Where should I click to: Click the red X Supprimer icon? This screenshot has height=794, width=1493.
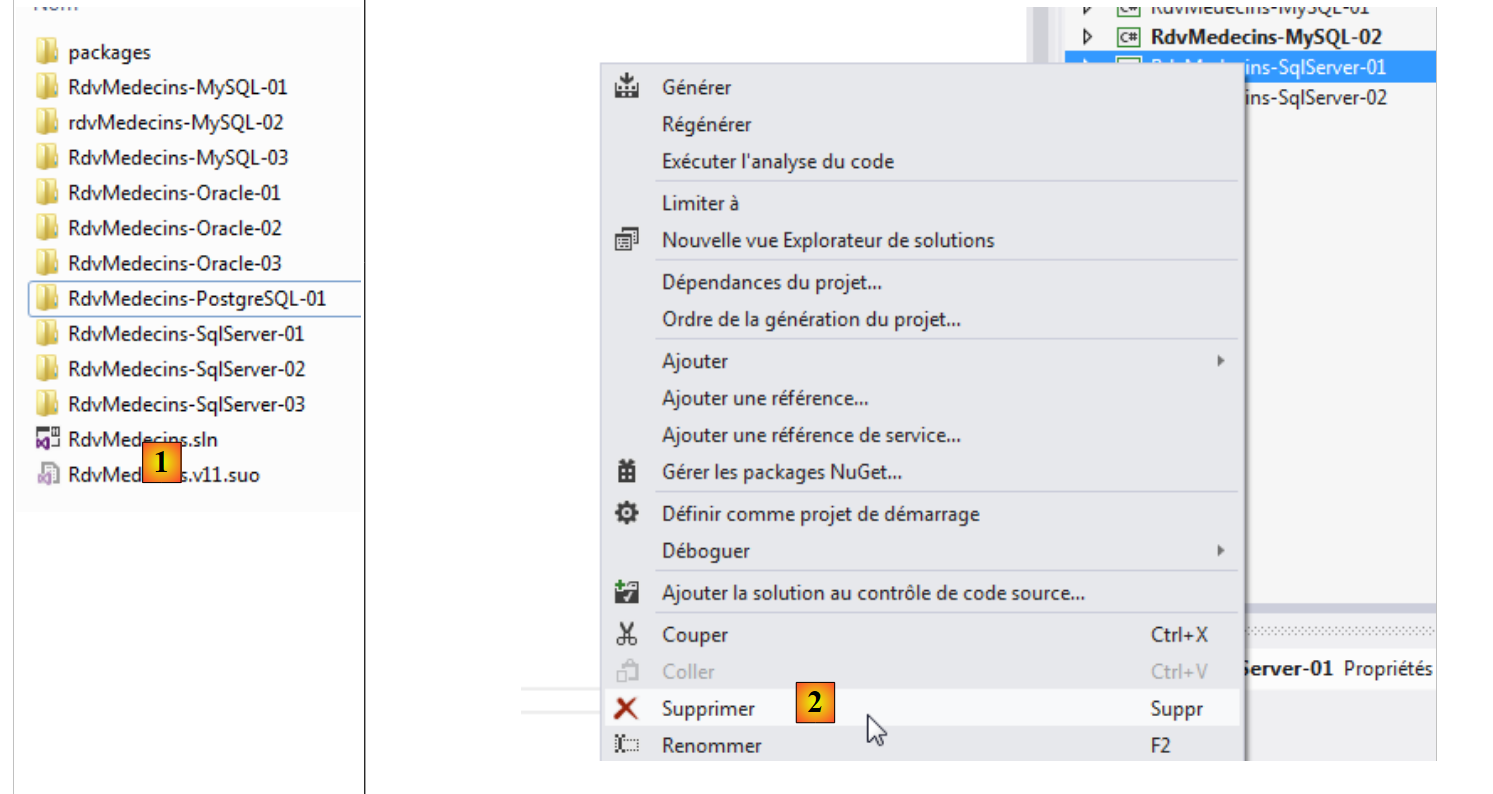click(627, 709)
